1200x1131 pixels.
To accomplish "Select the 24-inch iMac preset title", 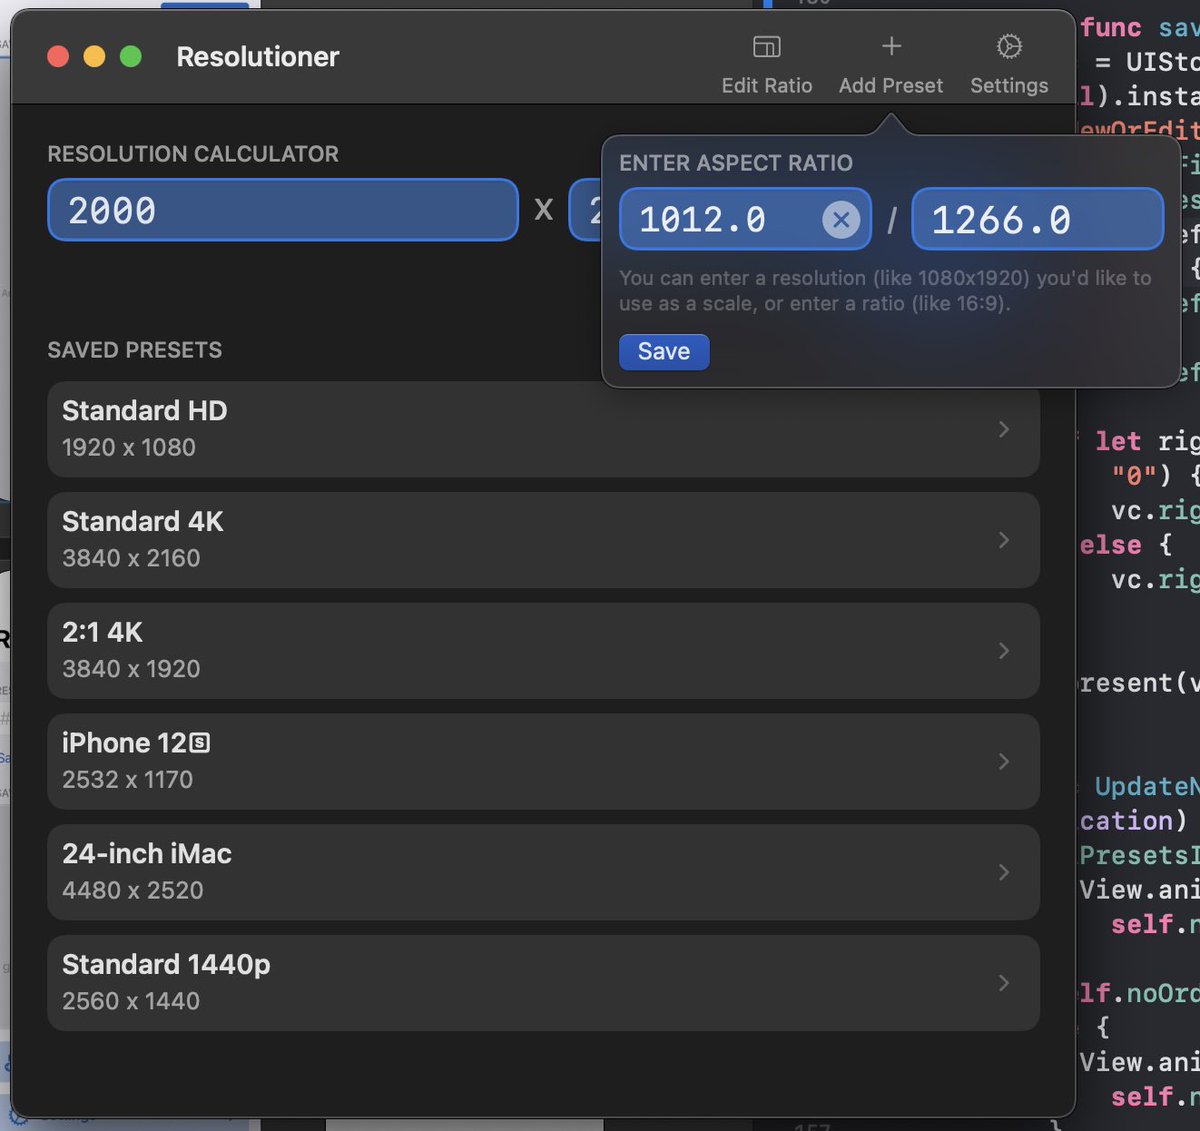I will pyautogui.click(x=147, y=854).
